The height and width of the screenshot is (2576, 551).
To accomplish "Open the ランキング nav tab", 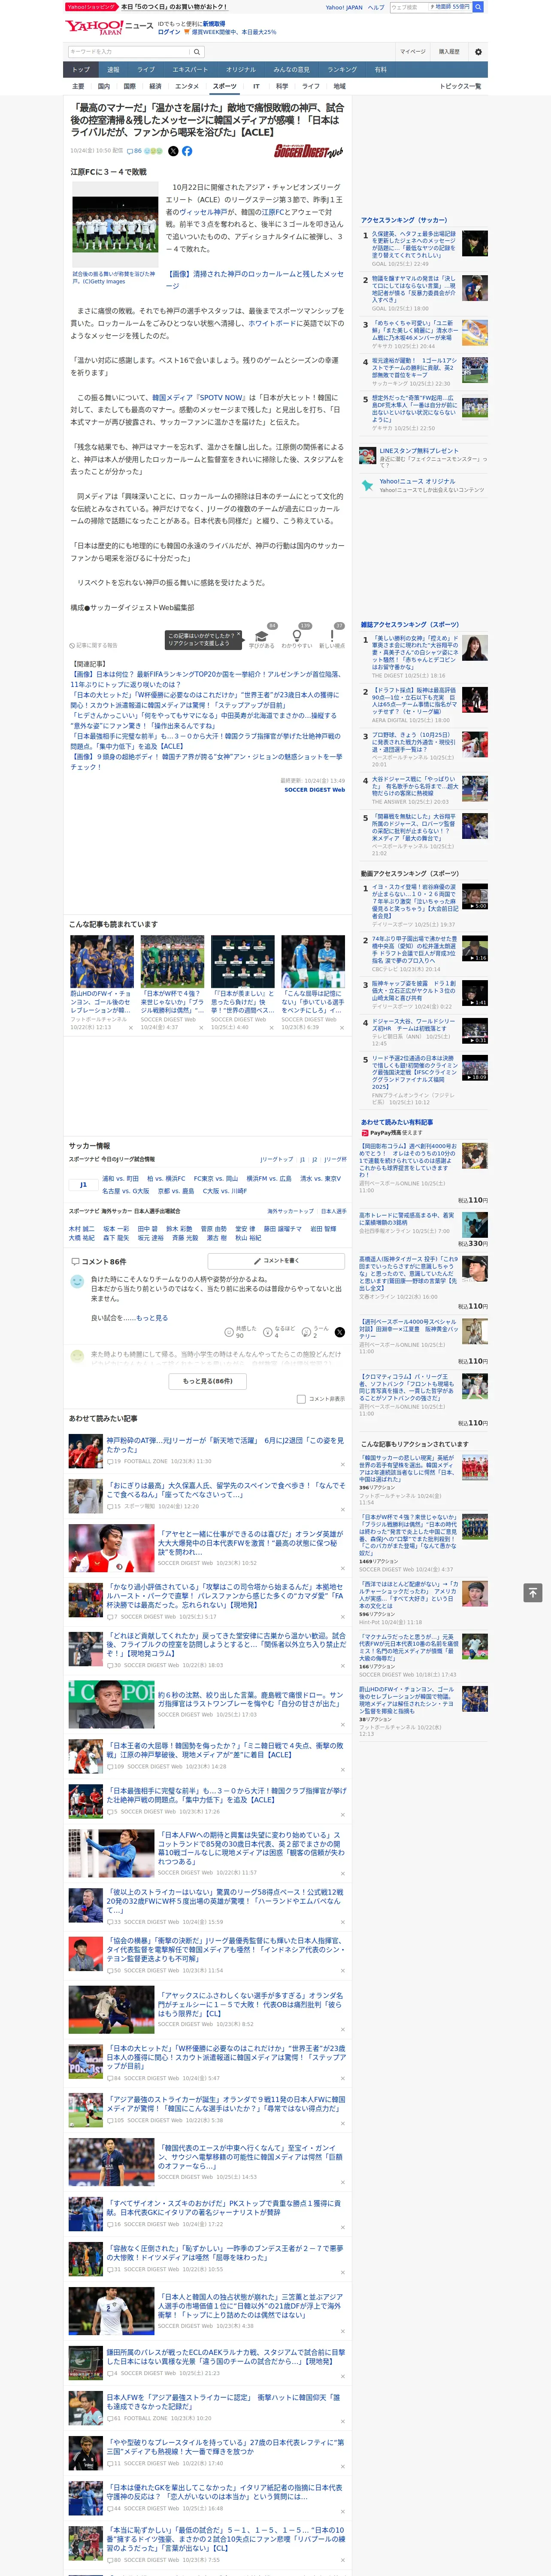I will point(342,70).
